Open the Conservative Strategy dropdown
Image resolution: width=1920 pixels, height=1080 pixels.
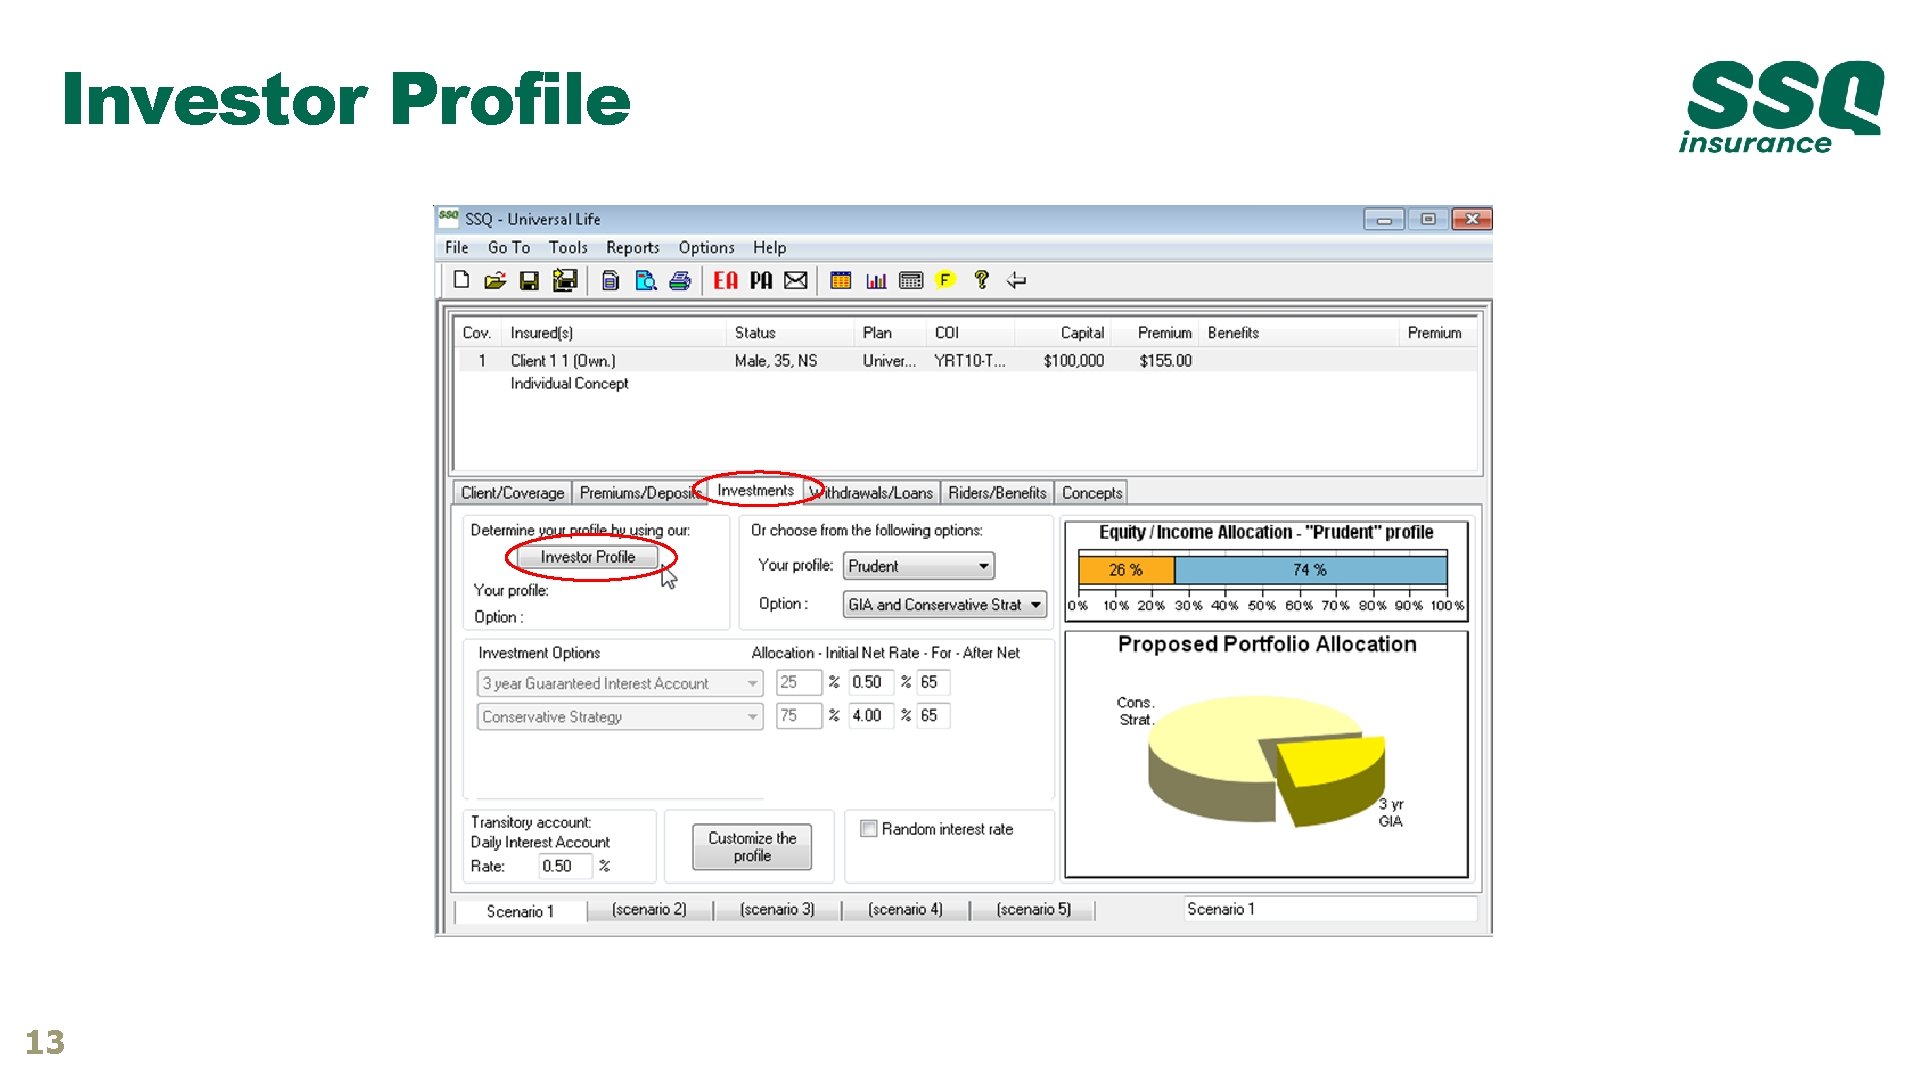[x=620, y=717]
